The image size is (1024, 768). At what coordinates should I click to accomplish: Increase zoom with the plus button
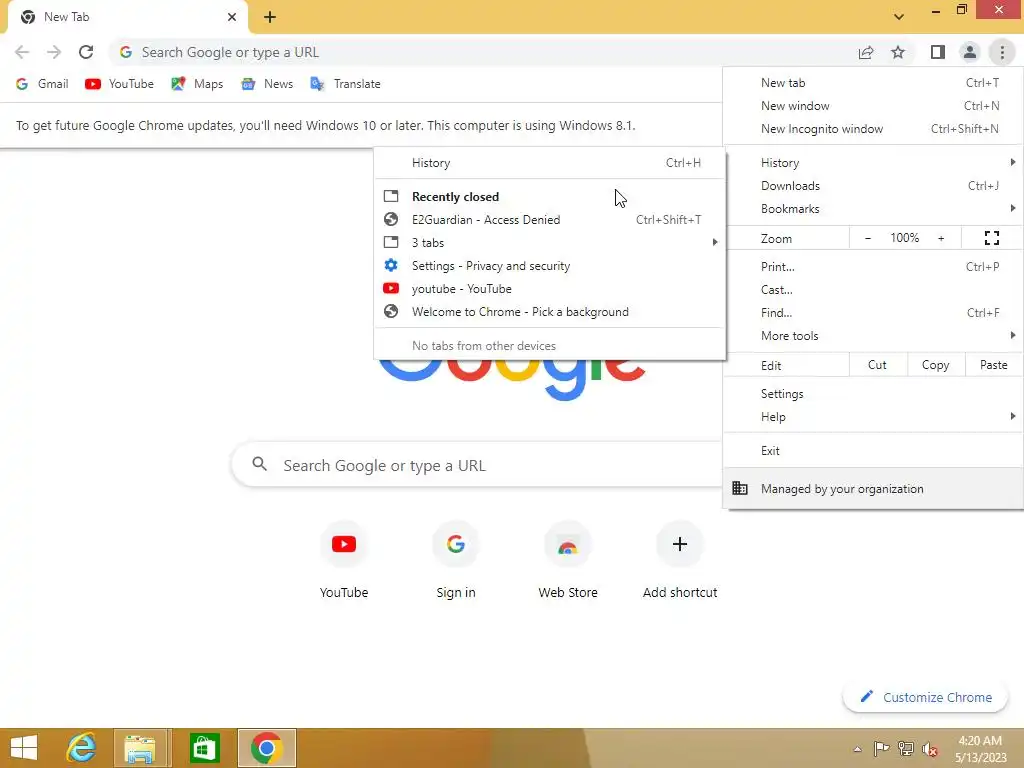(x=941, y=238)
